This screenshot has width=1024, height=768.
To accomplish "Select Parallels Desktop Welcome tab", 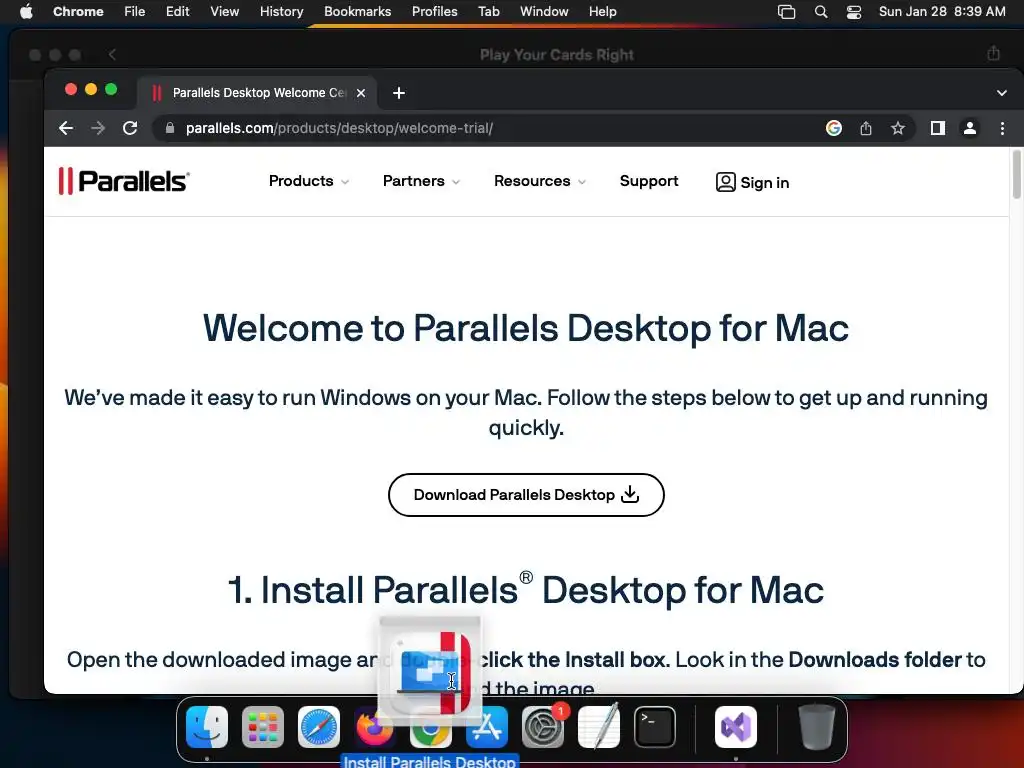I will point(258,93).
